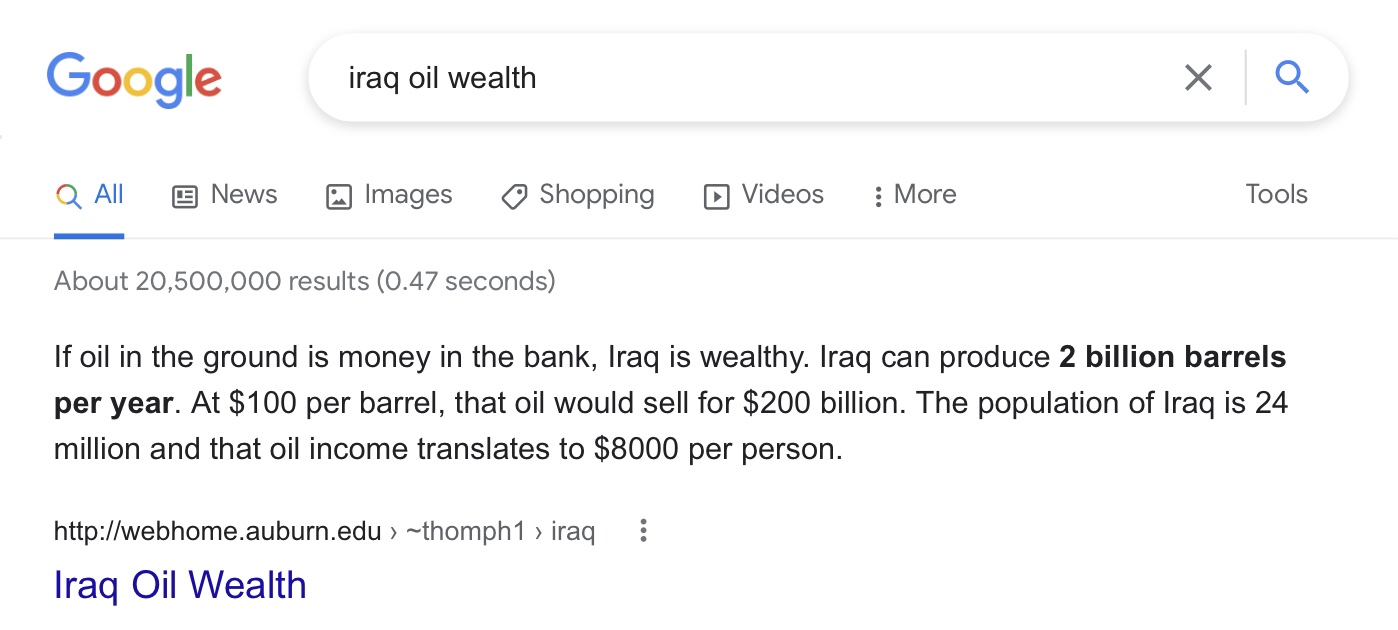Screen dimensions: 1398x630
Task: Click the play icon beside Videos
Action: tap(716, 196)
